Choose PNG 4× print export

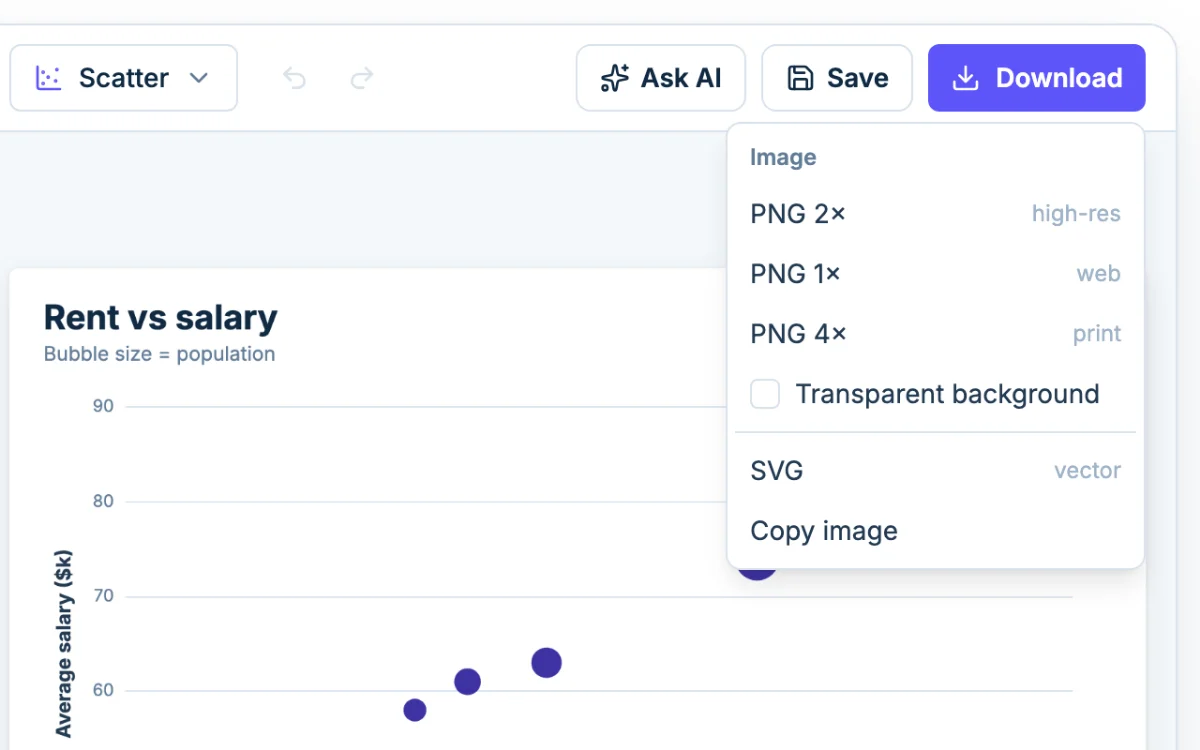click(935, 334)
